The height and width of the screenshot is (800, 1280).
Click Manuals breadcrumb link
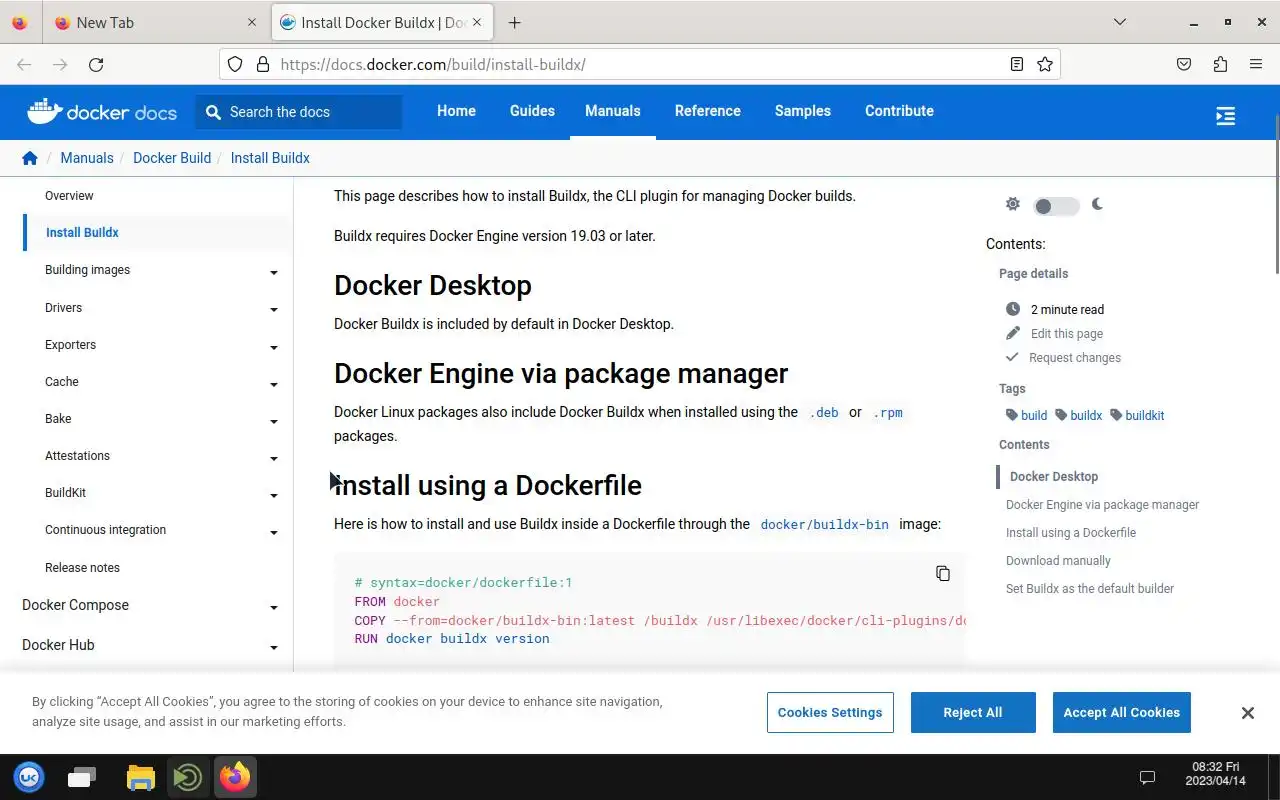pos(87,158)
